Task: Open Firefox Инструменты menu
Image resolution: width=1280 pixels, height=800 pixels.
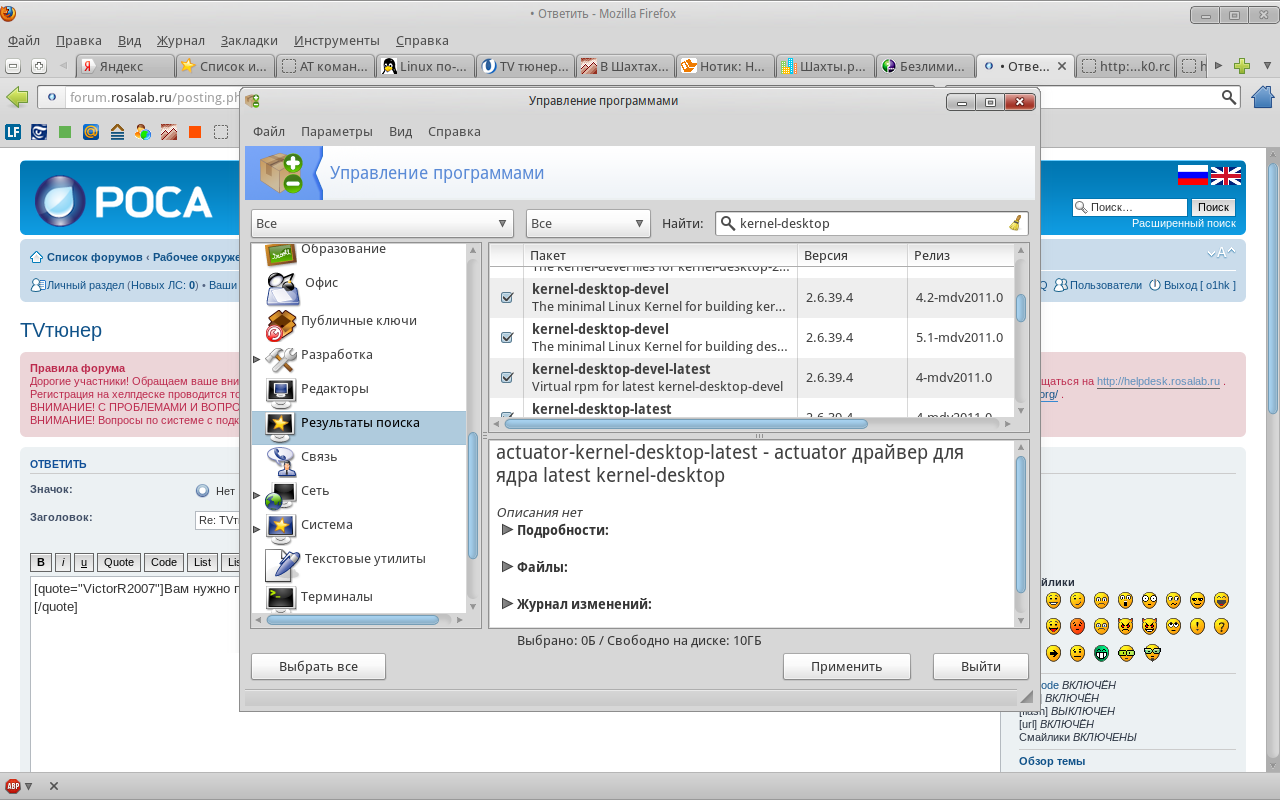Action: tap(337, 41)
